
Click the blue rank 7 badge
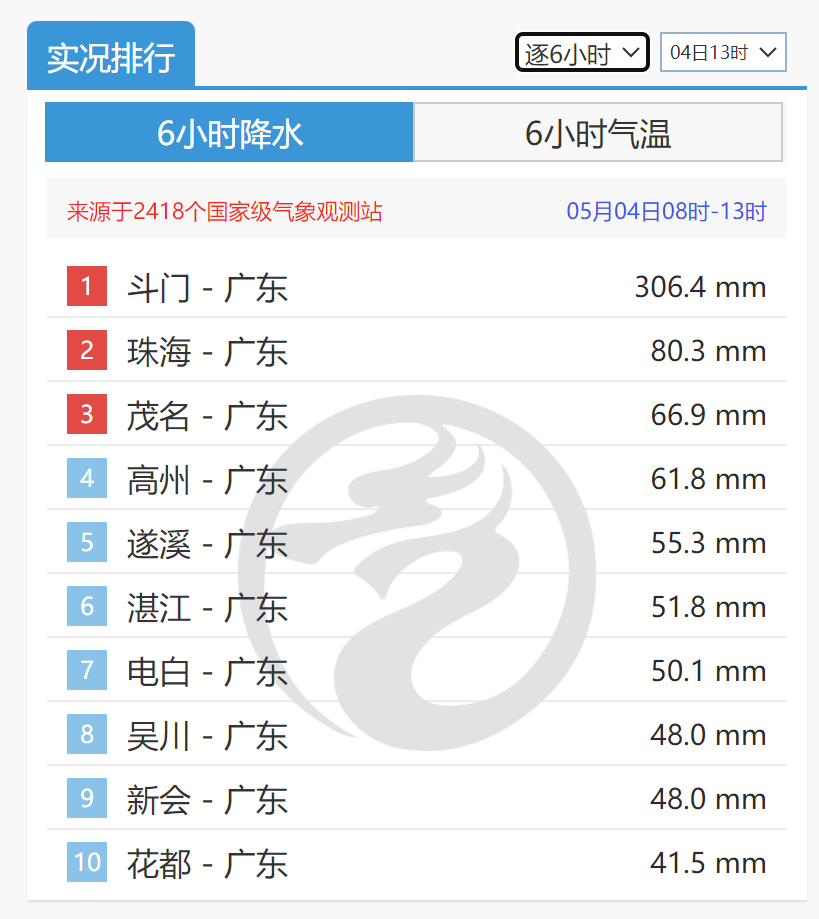point(87,671)
